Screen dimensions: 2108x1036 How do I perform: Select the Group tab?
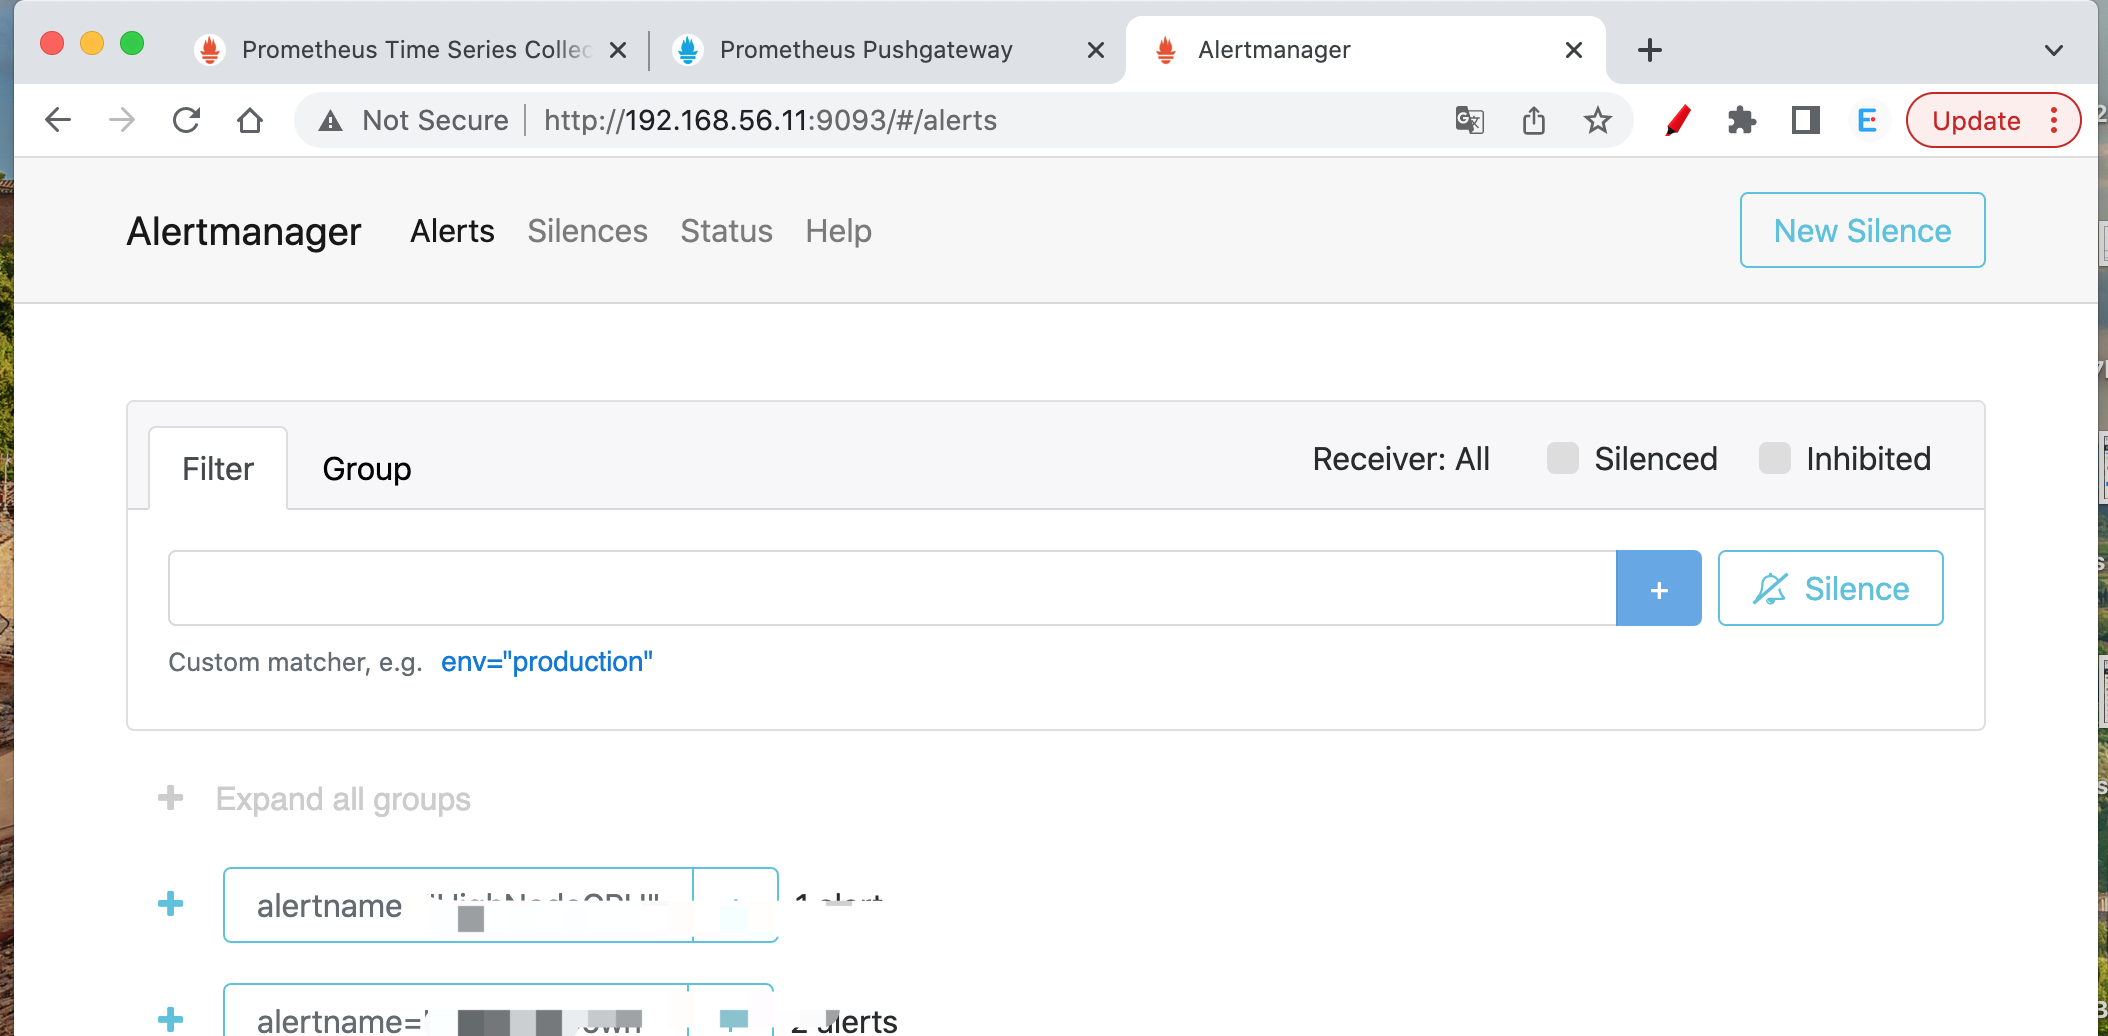367,469
